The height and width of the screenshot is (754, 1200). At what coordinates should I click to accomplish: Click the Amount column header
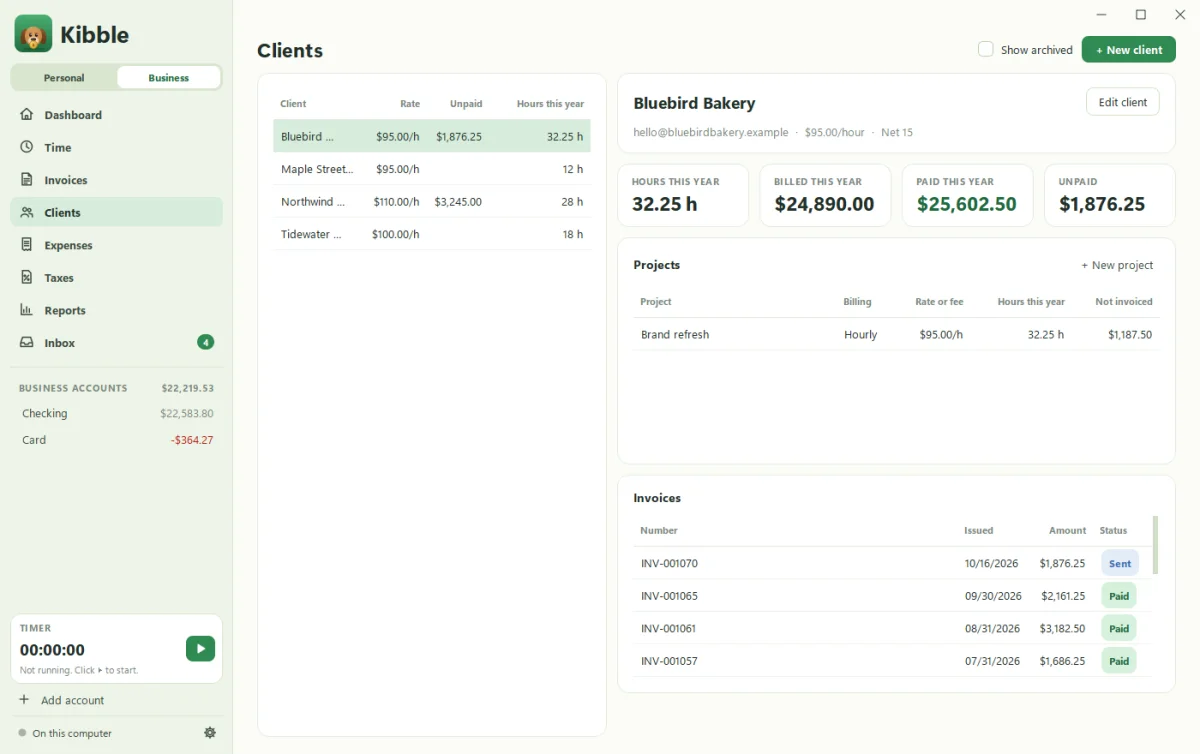[x=1067, y=530]
